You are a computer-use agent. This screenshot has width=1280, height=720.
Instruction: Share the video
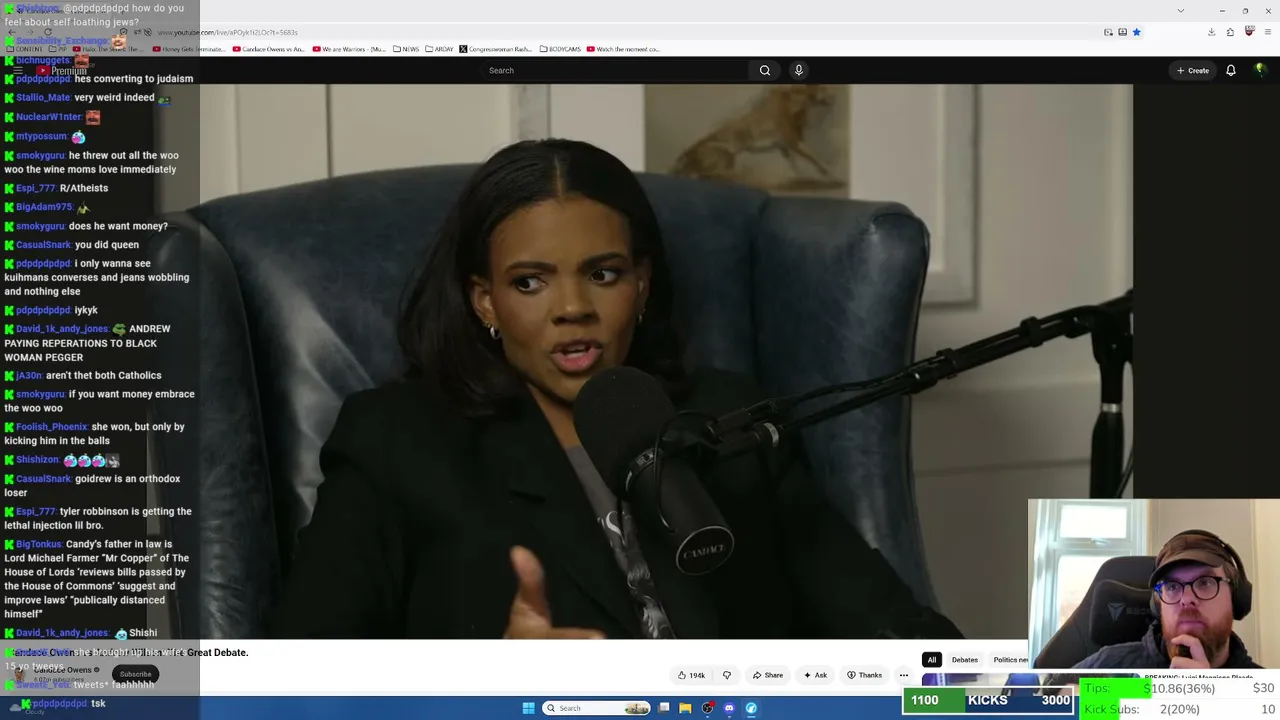tap(768, 675)
